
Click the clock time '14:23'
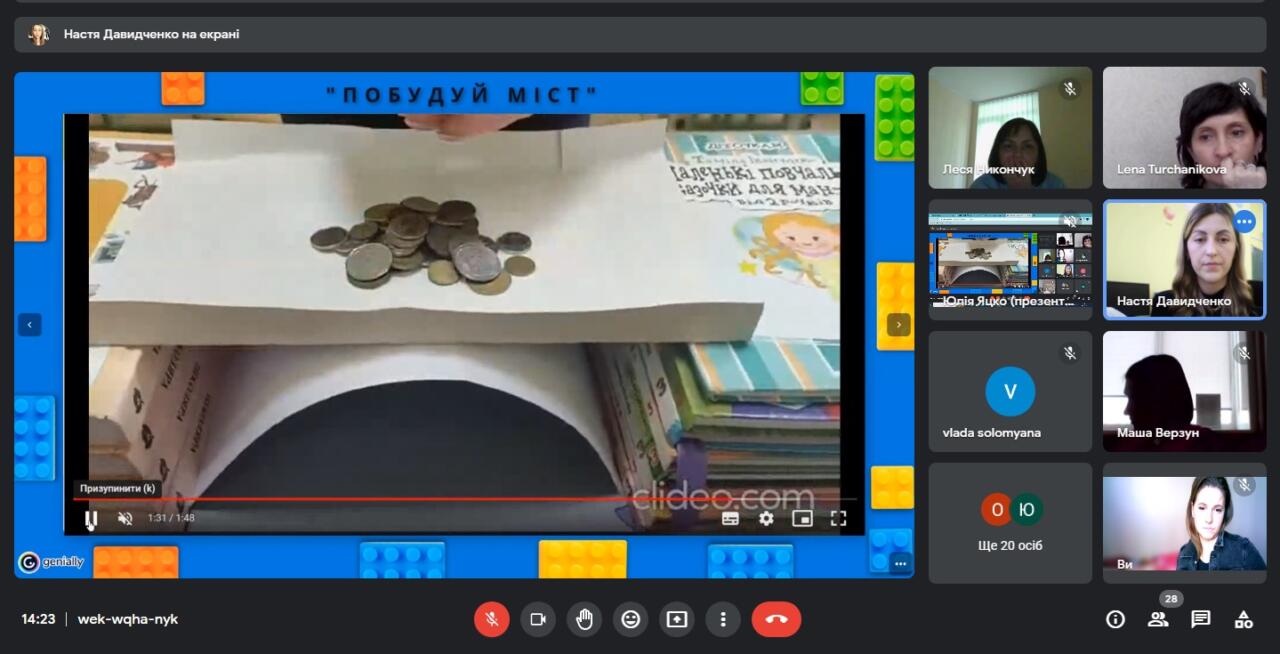coord(38,619)
